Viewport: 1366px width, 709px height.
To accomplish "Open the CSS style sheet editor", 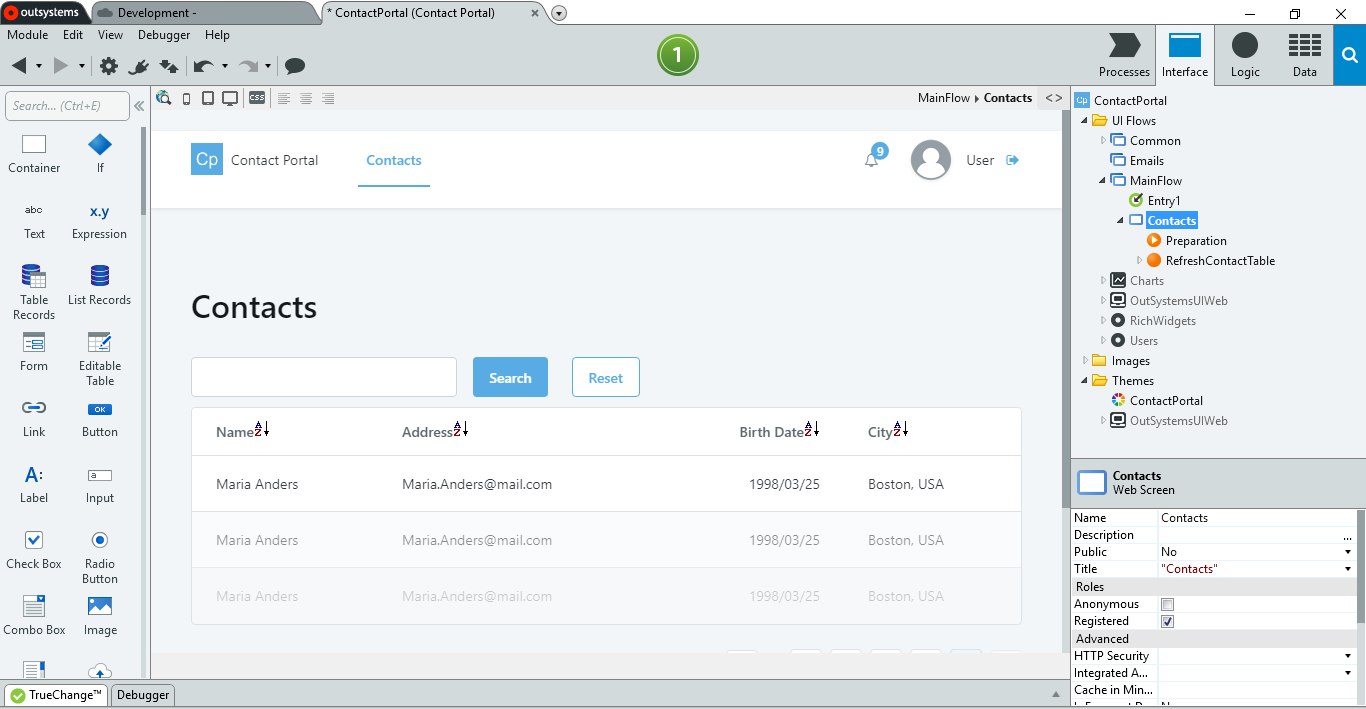I will 257,98.
